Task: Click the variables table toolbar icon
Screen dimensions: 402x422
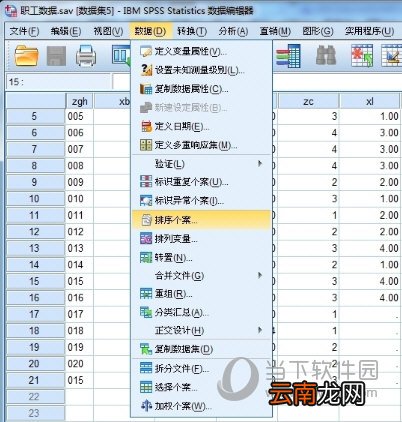Action: pyautogui.click(x=288, y=55)
